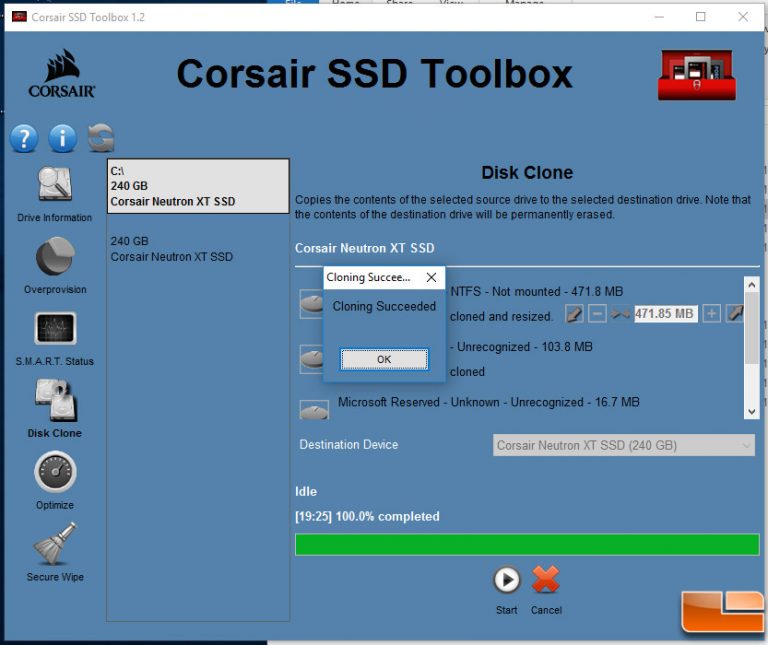Click the Disk Clone sidebar label
Image resolution: width=768 pixels, height=645 pixels.
54,433
